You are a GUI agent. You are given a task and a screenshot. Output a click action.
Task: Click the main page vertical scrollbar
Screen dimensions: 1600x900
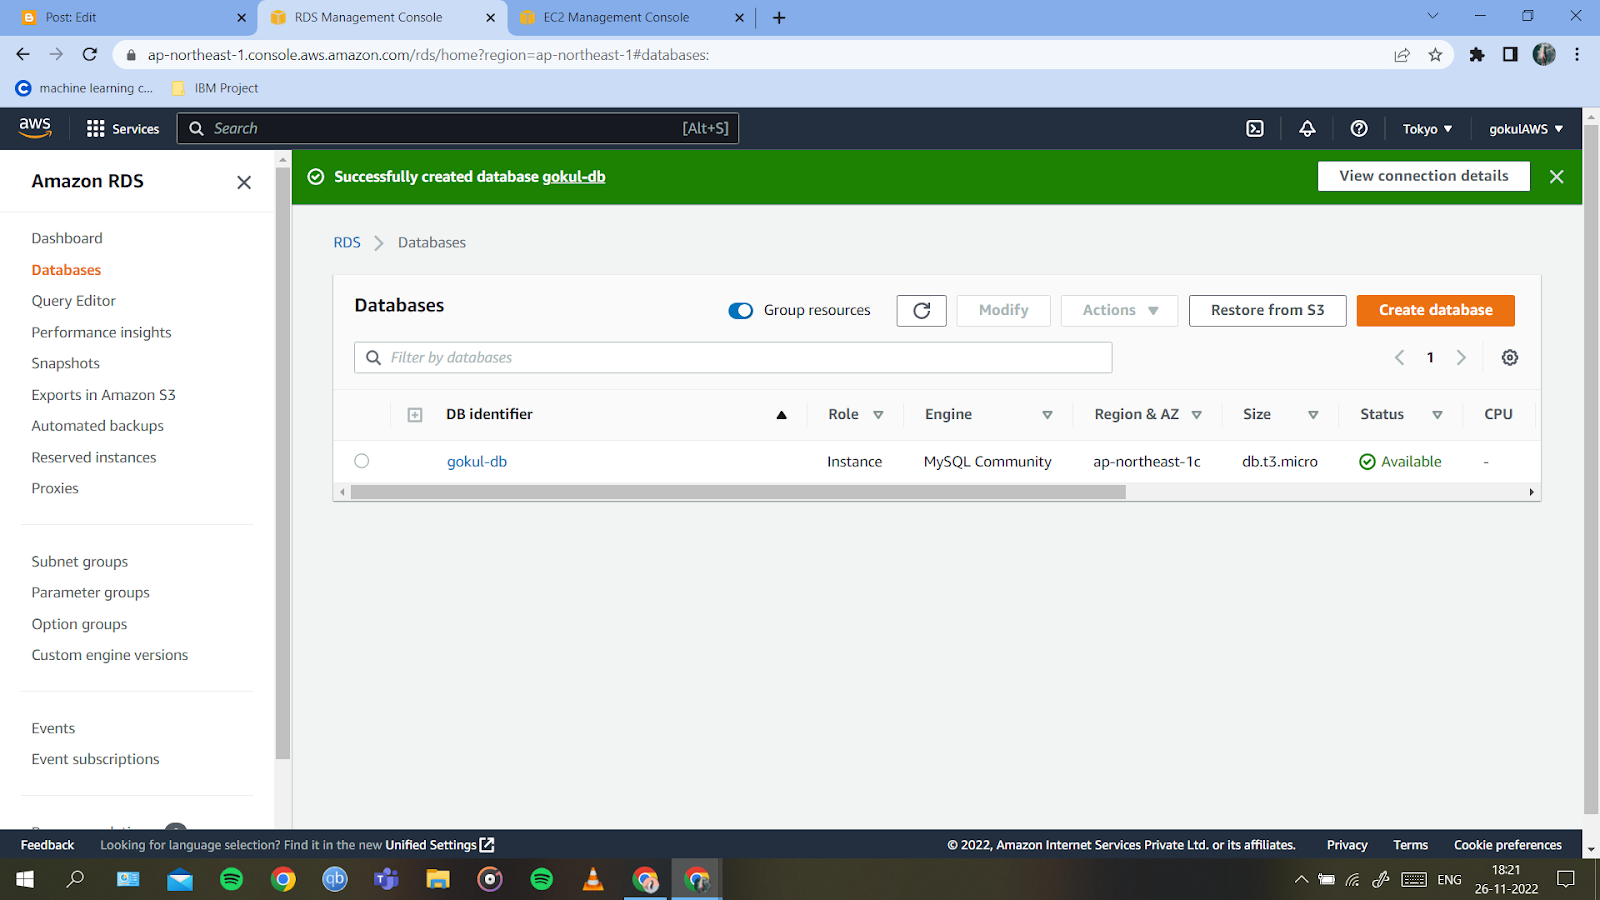1591,470
